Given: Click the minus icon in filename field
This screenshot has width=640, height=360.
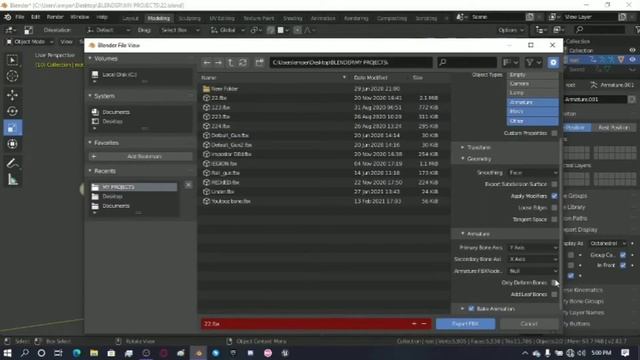Looking at the screenshot, I should [424, 324].
